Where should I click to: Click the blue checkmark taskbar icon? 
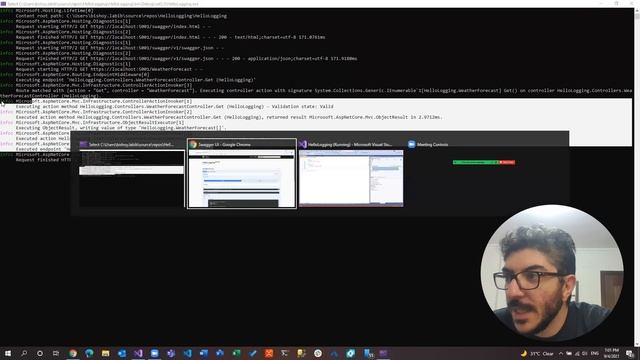[x=253, y=353]
